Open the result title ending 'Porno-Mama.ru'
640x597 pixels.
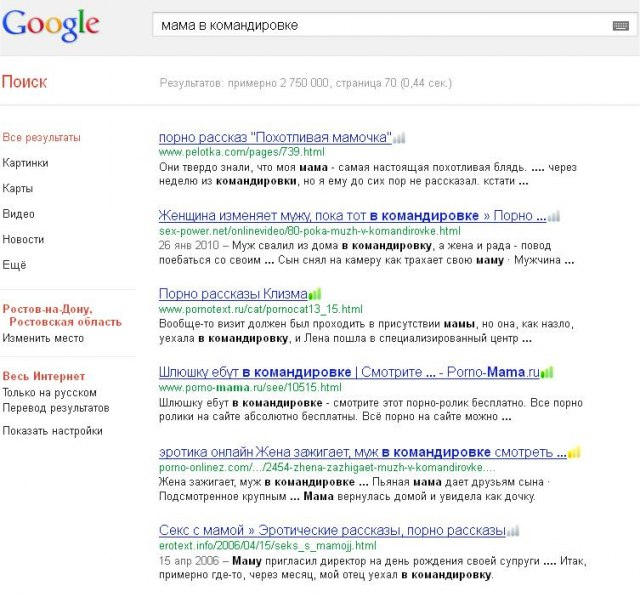[x=349, y=372]
